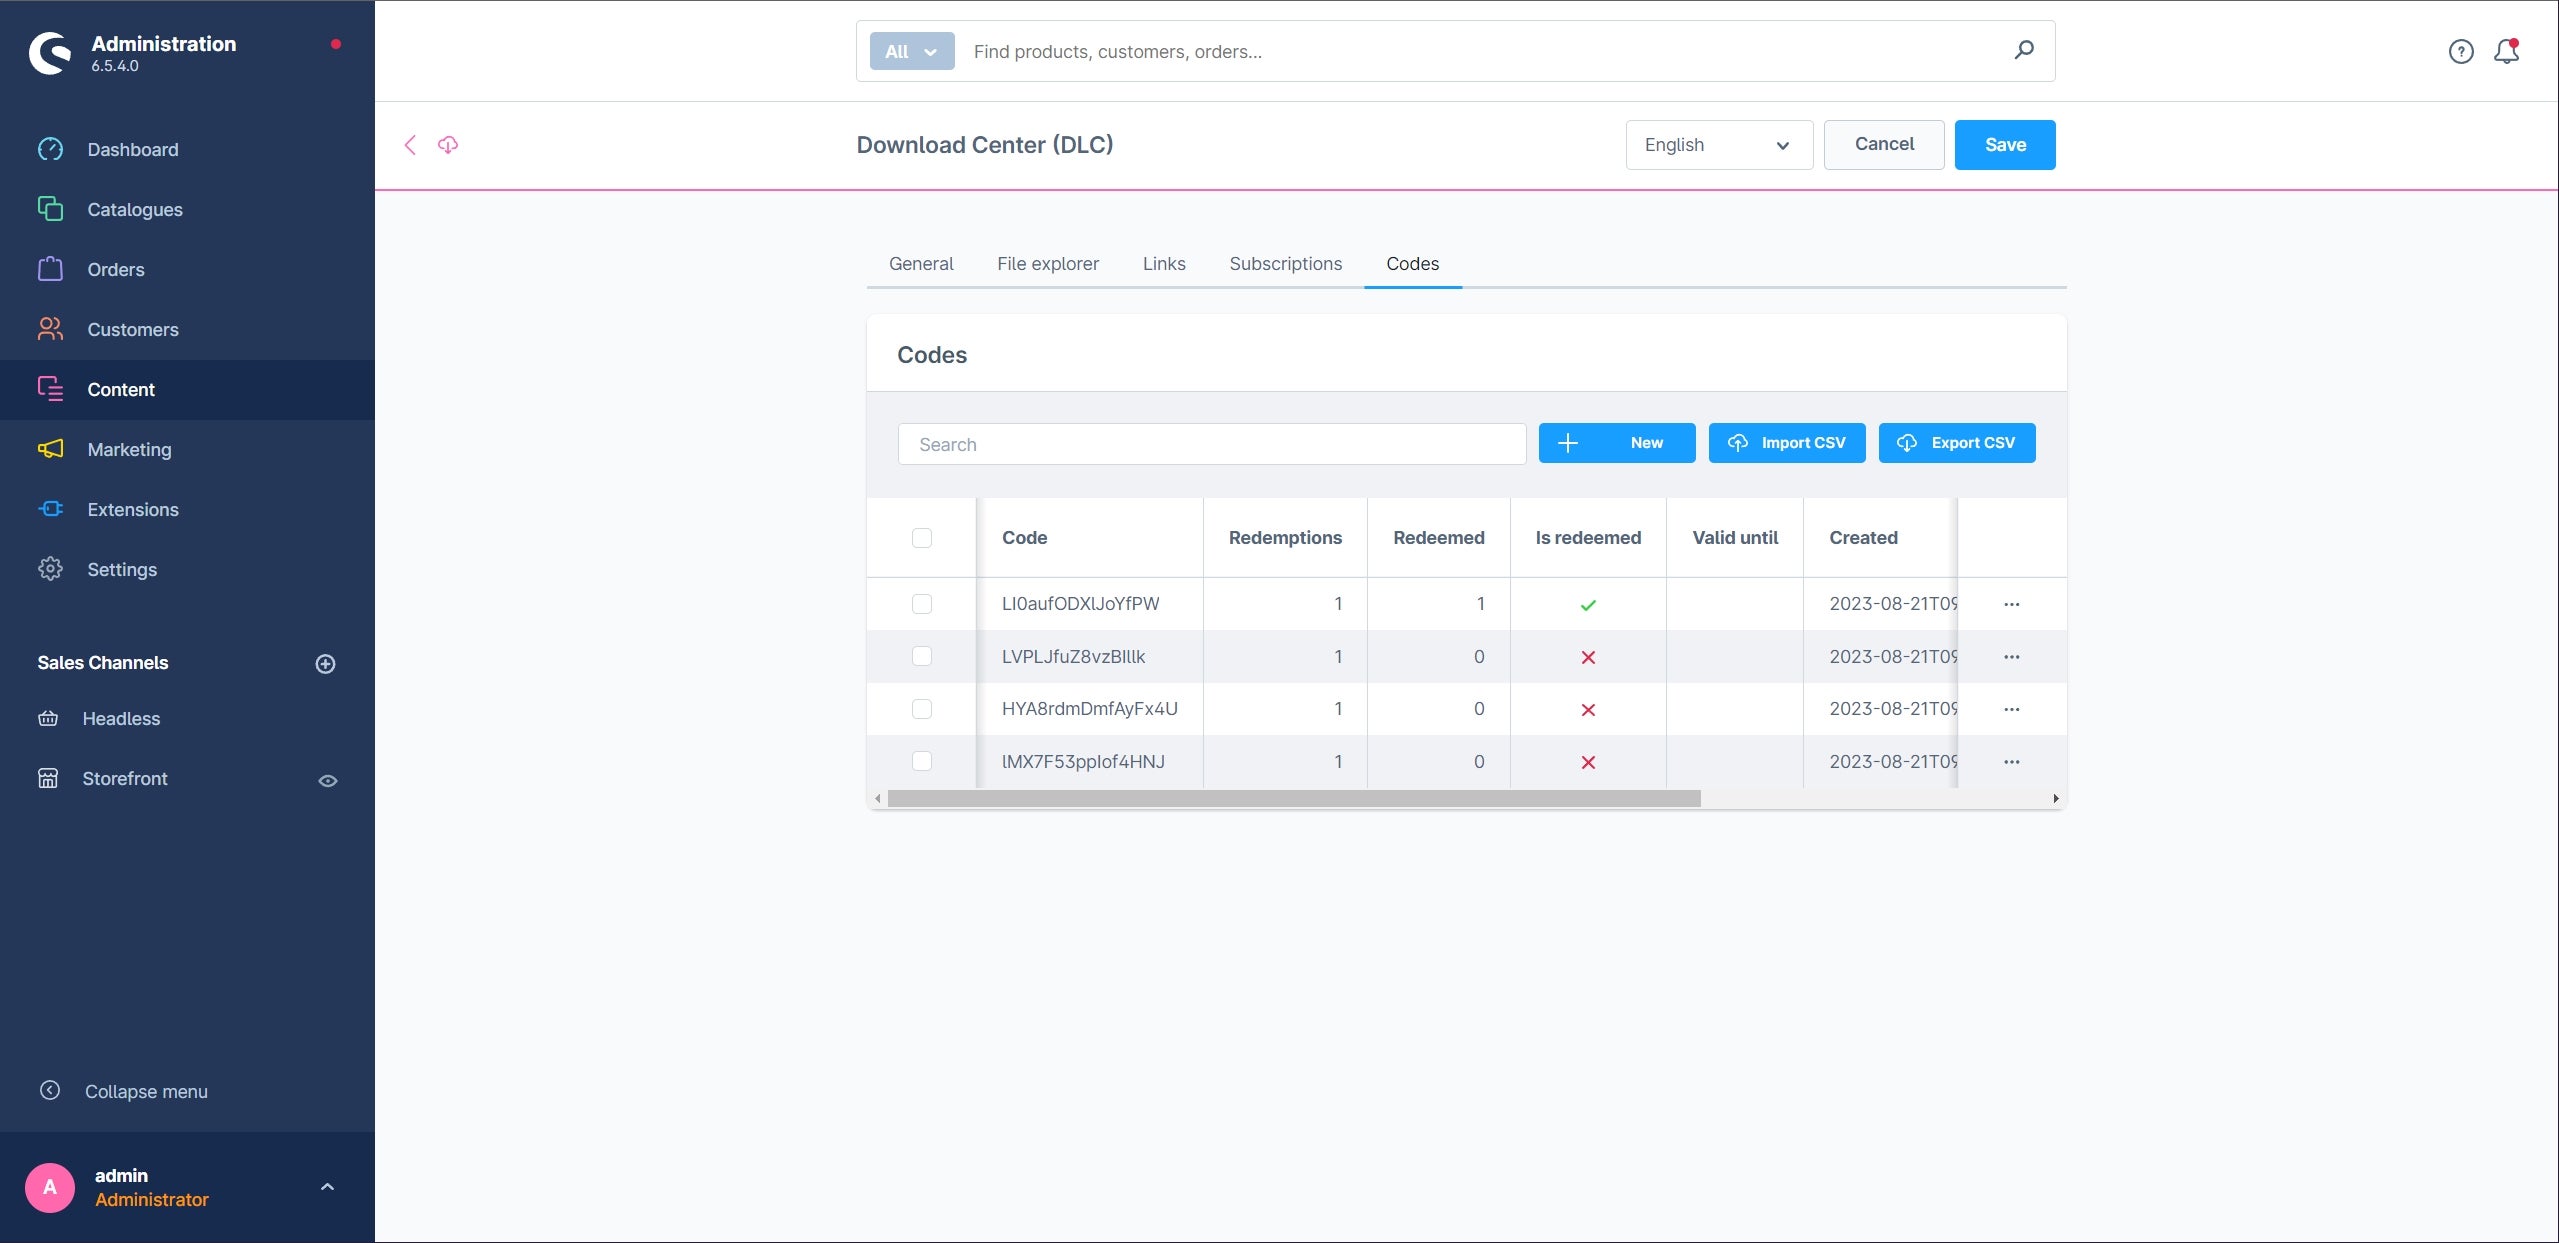
Task: Open actions menu for HYA8rdmDmfAyFx4U
Action: [x=2011, y=709]
